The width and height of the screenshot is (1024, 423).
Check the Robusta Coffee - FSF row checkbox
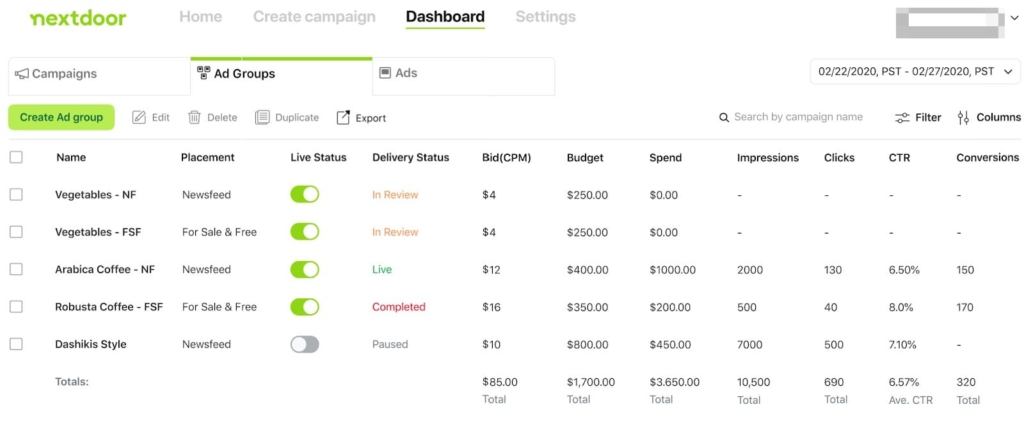(x=16, y=306)
